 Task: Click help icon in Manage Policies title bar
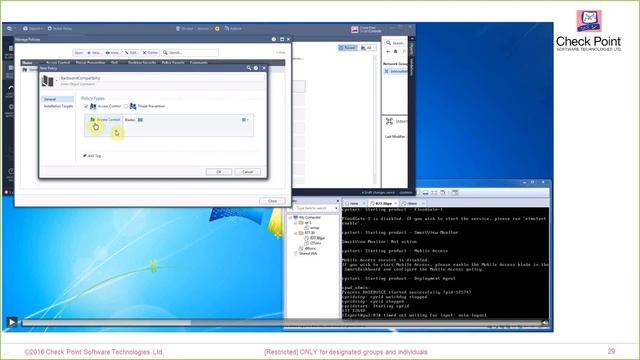click(274, 39)
